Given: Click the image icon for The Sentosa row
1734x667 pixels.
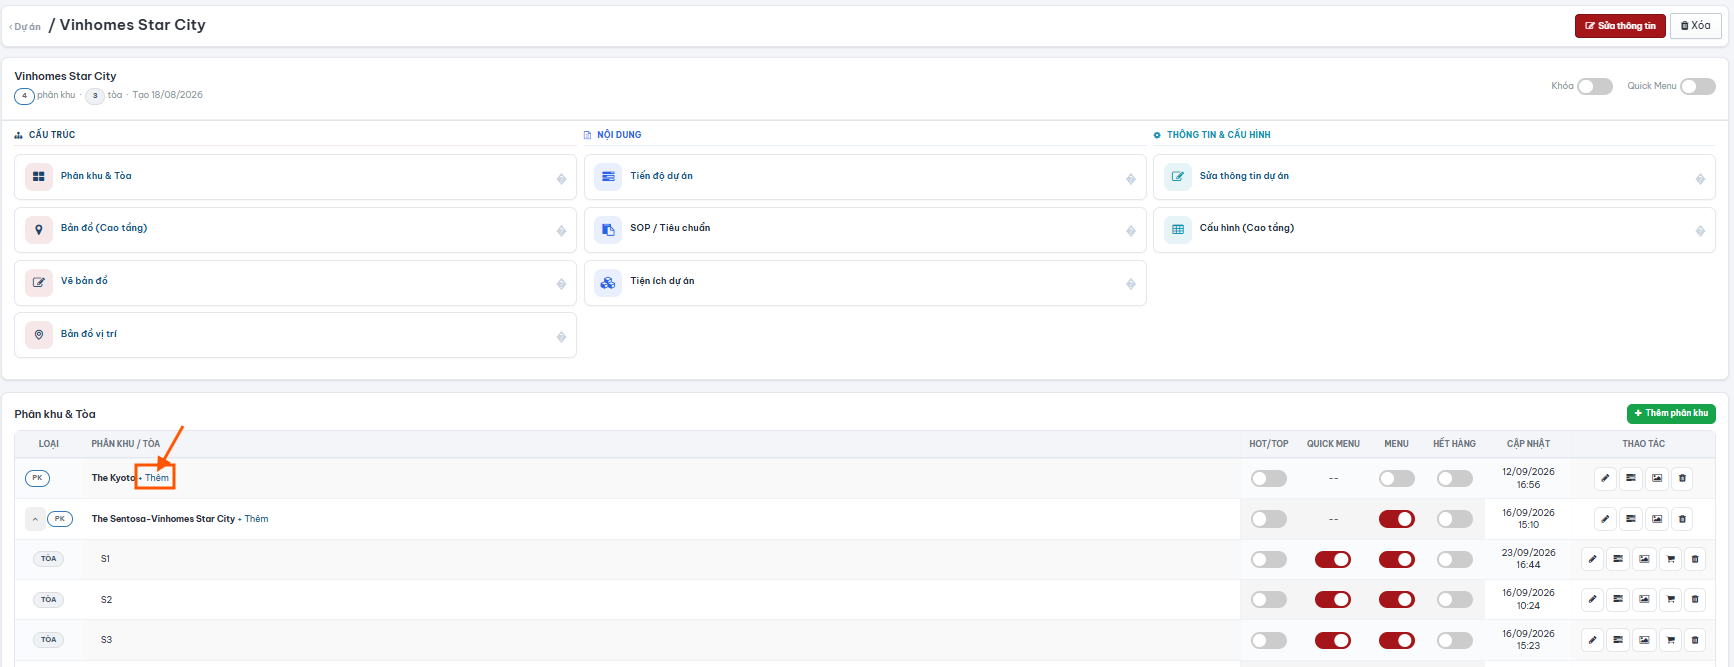Looking at the screenshot, I should point(1657,519).
